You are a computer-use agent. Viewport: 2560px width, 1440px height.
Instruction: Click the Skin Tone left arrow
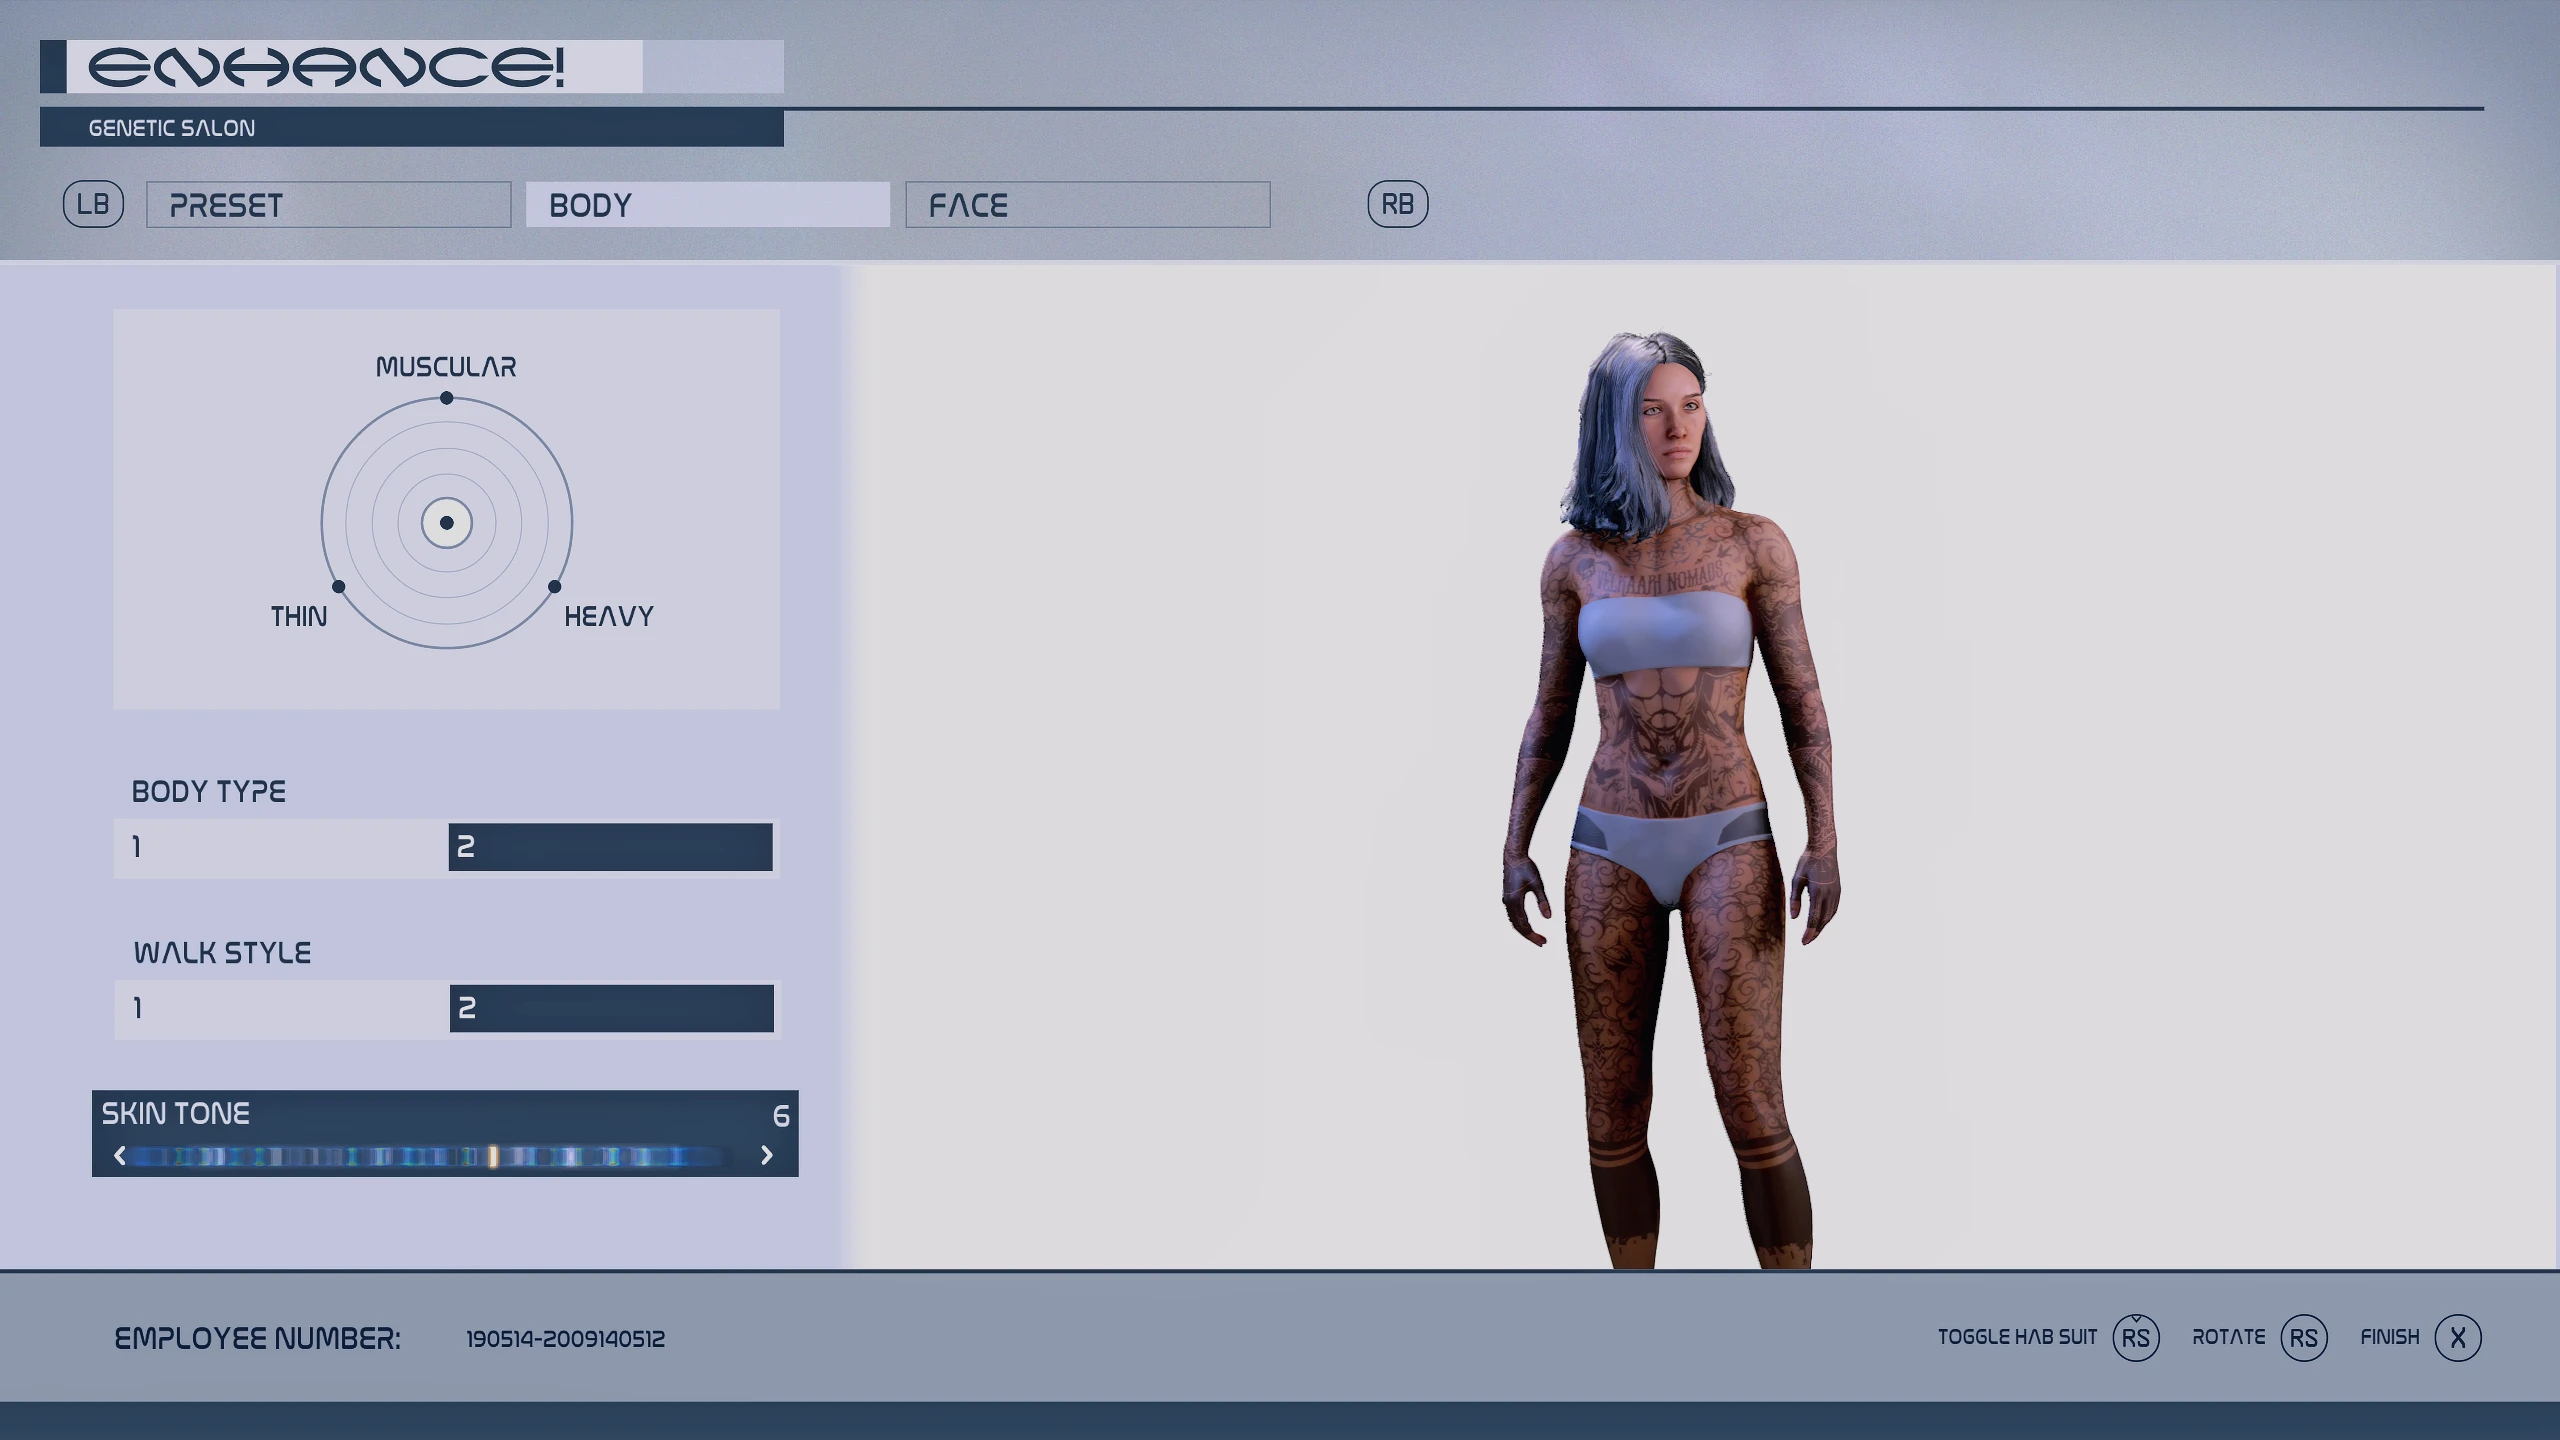click(121, 1156)
